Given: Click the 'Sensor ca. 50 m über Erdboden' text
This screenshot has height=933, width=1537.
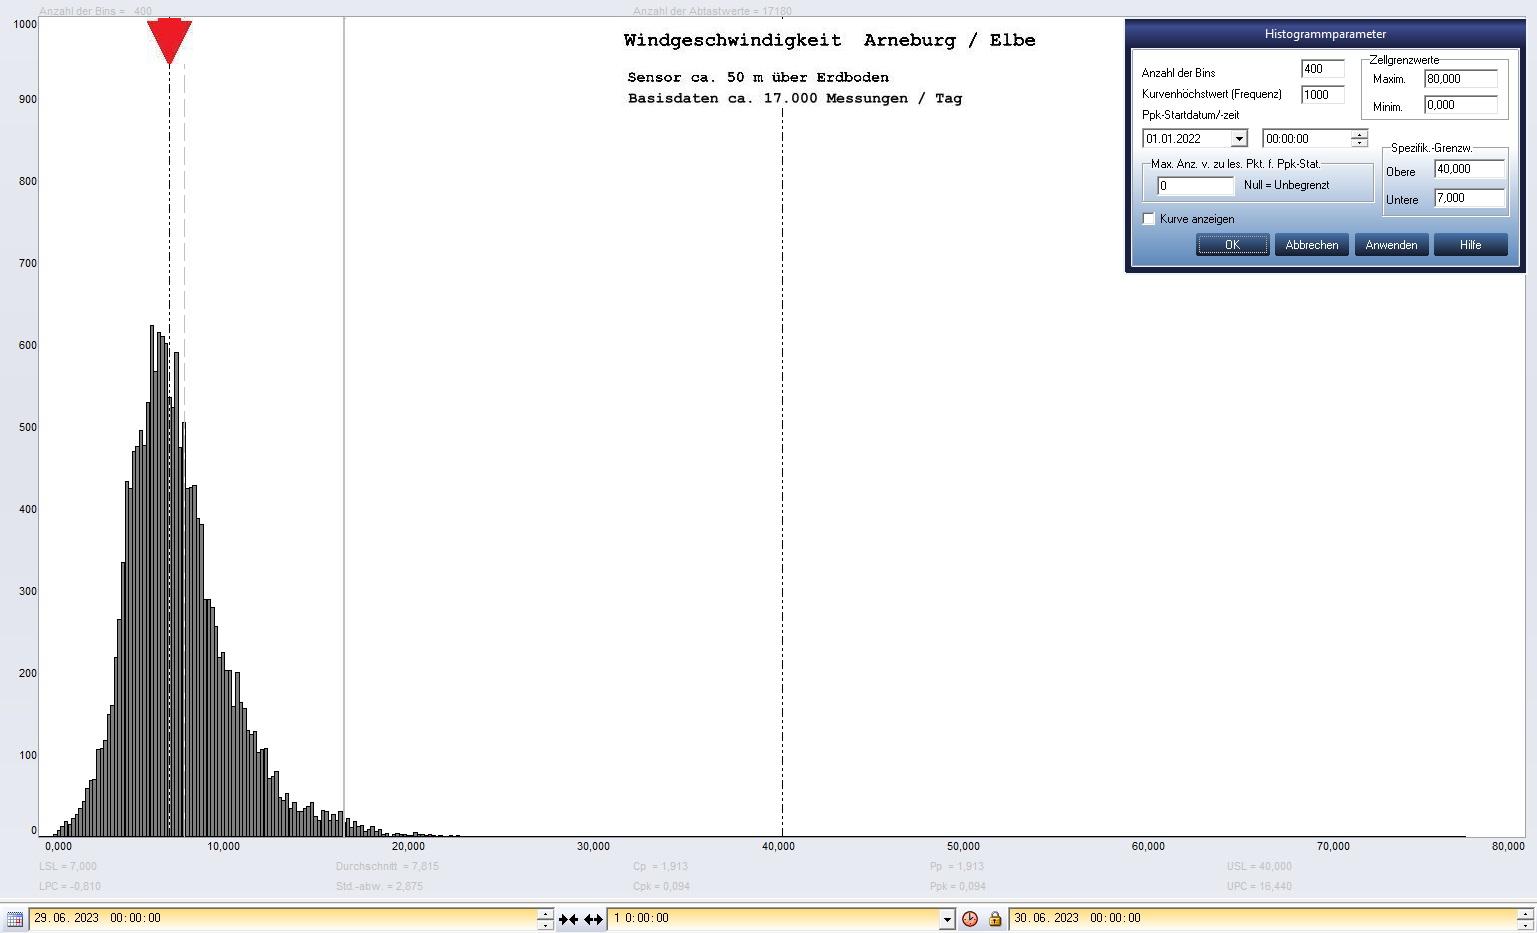Looking at the screenshot, I should click(758, 77).
